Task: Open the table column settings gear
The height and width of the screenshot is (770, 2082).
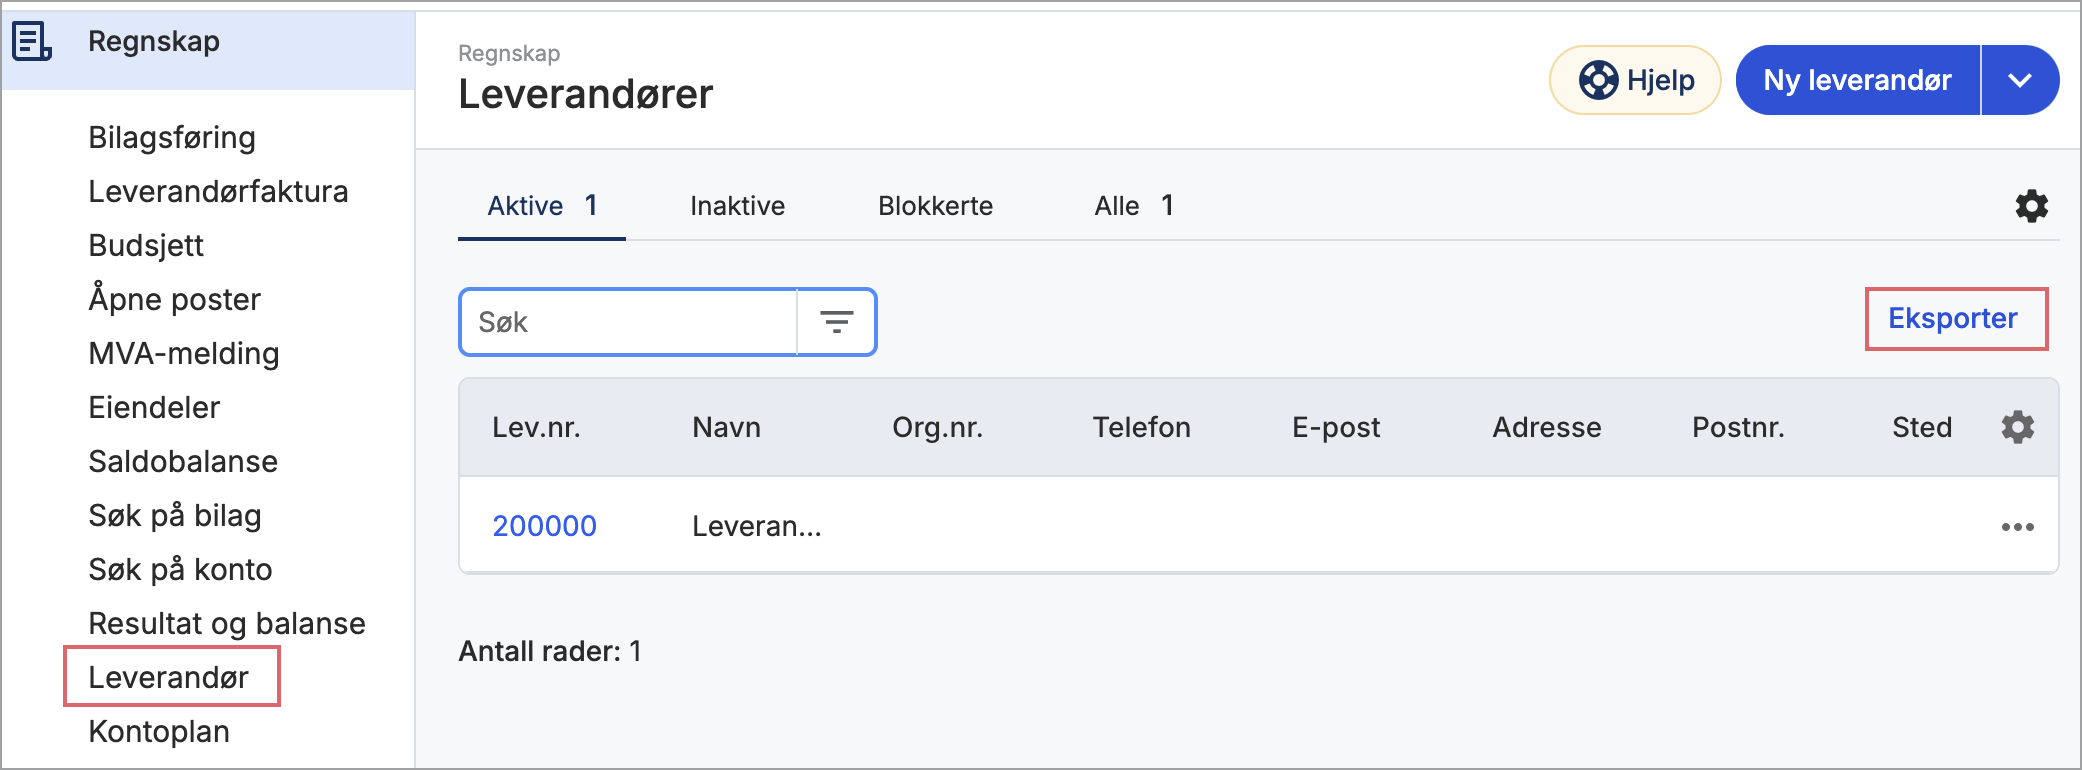Action: [x=2018, y=427]
